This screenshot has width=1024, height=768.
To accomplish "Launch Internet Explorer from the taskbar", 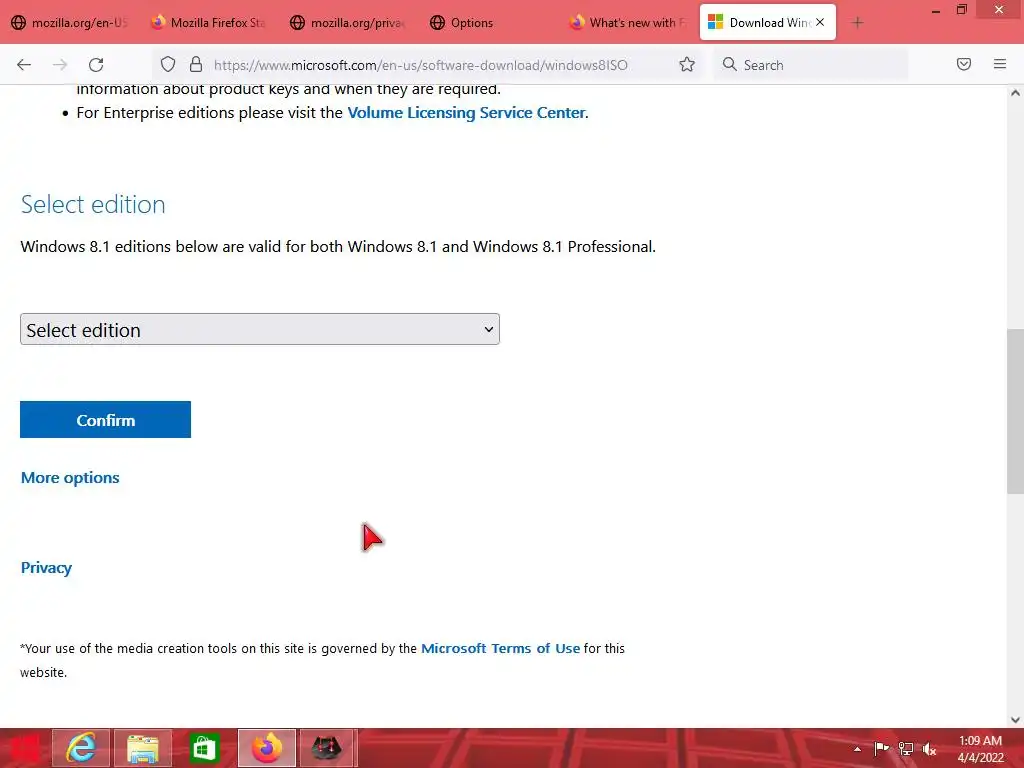I will point(81,748).
